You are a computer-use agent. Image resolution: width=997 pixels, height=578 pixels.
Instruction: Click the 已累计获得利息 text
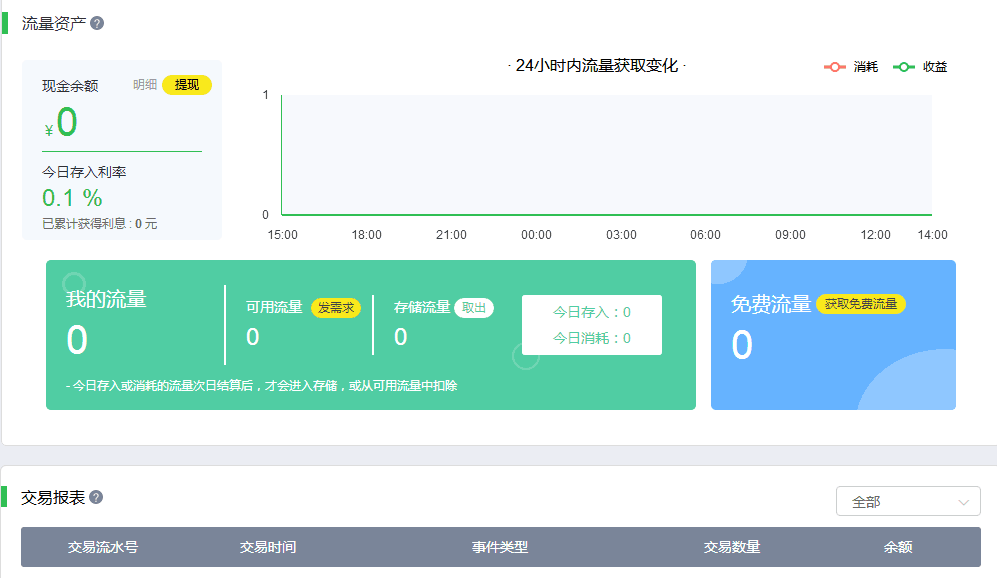(x=99, y=224)
